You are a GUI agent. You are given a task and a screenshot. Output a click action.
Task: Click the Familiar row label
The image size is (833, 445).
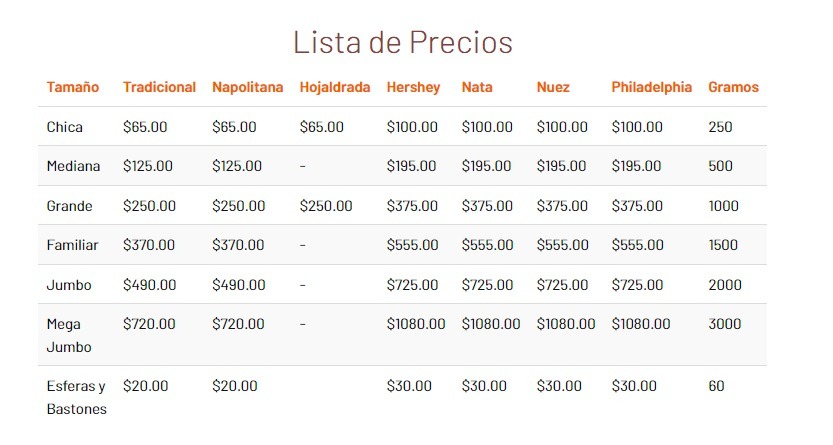pos(70,245)
